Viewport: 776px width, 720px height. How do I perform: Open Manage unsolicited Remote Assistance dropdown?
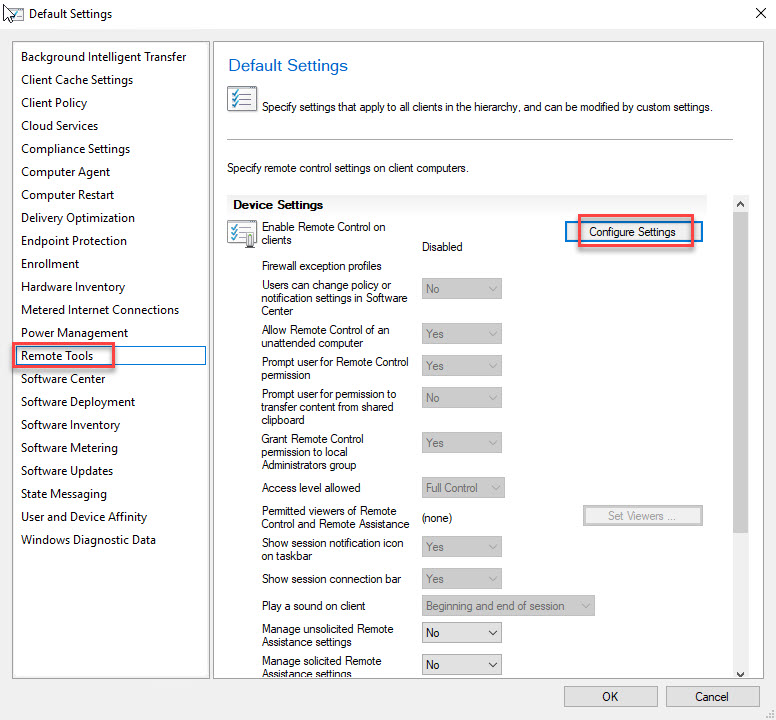coord(461,633)
